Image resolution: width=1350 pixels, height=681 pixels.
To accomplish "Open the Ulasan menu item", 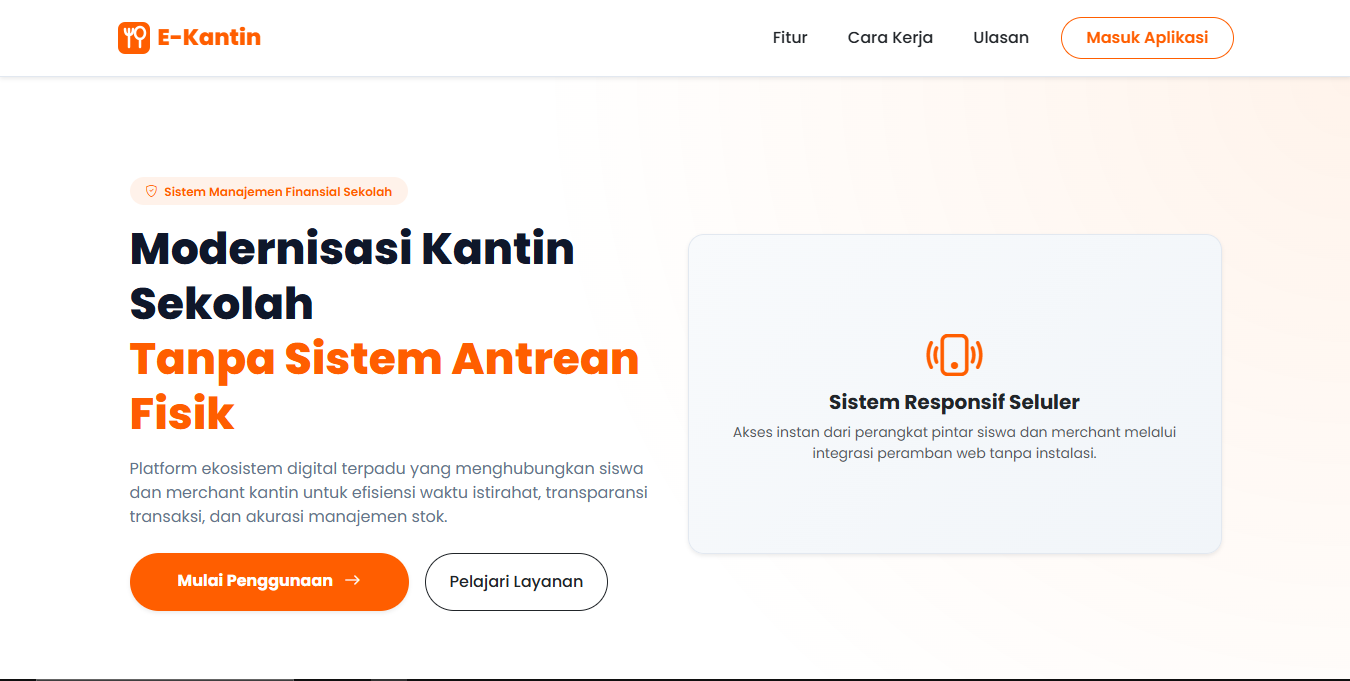I will click(1001, 38).
